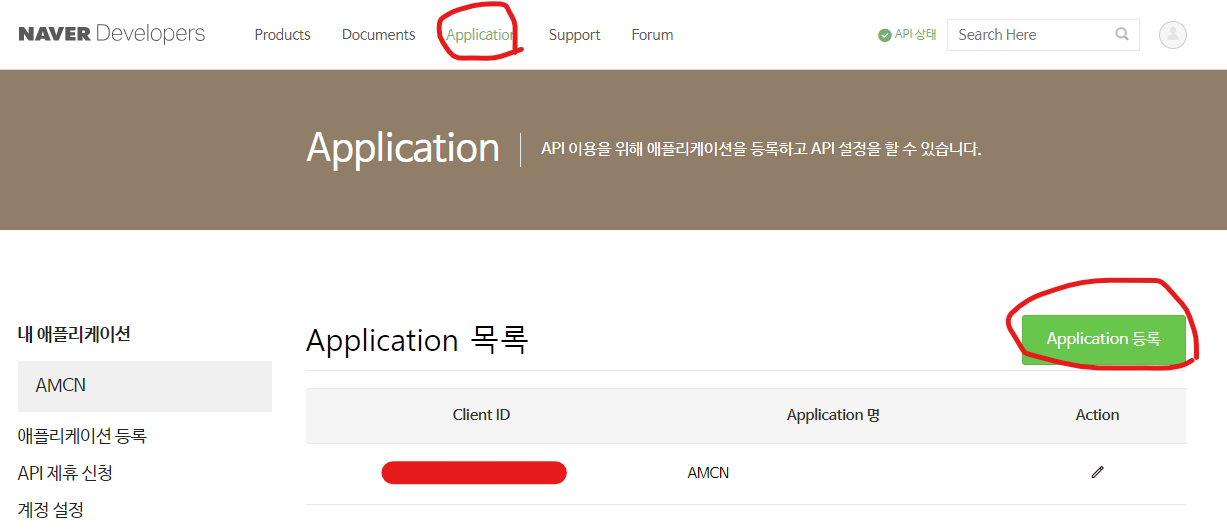
Task: Select AMCN in the sidebar
Action: point(145,386)
